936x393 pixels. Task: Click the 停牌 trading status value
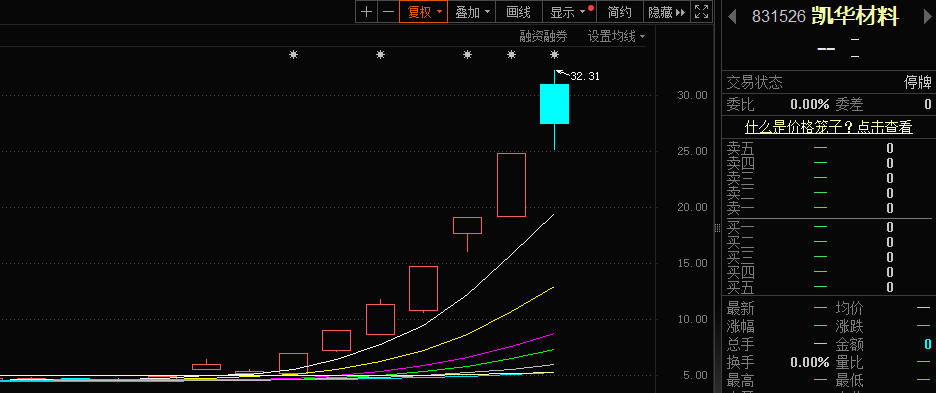point(917,82)
